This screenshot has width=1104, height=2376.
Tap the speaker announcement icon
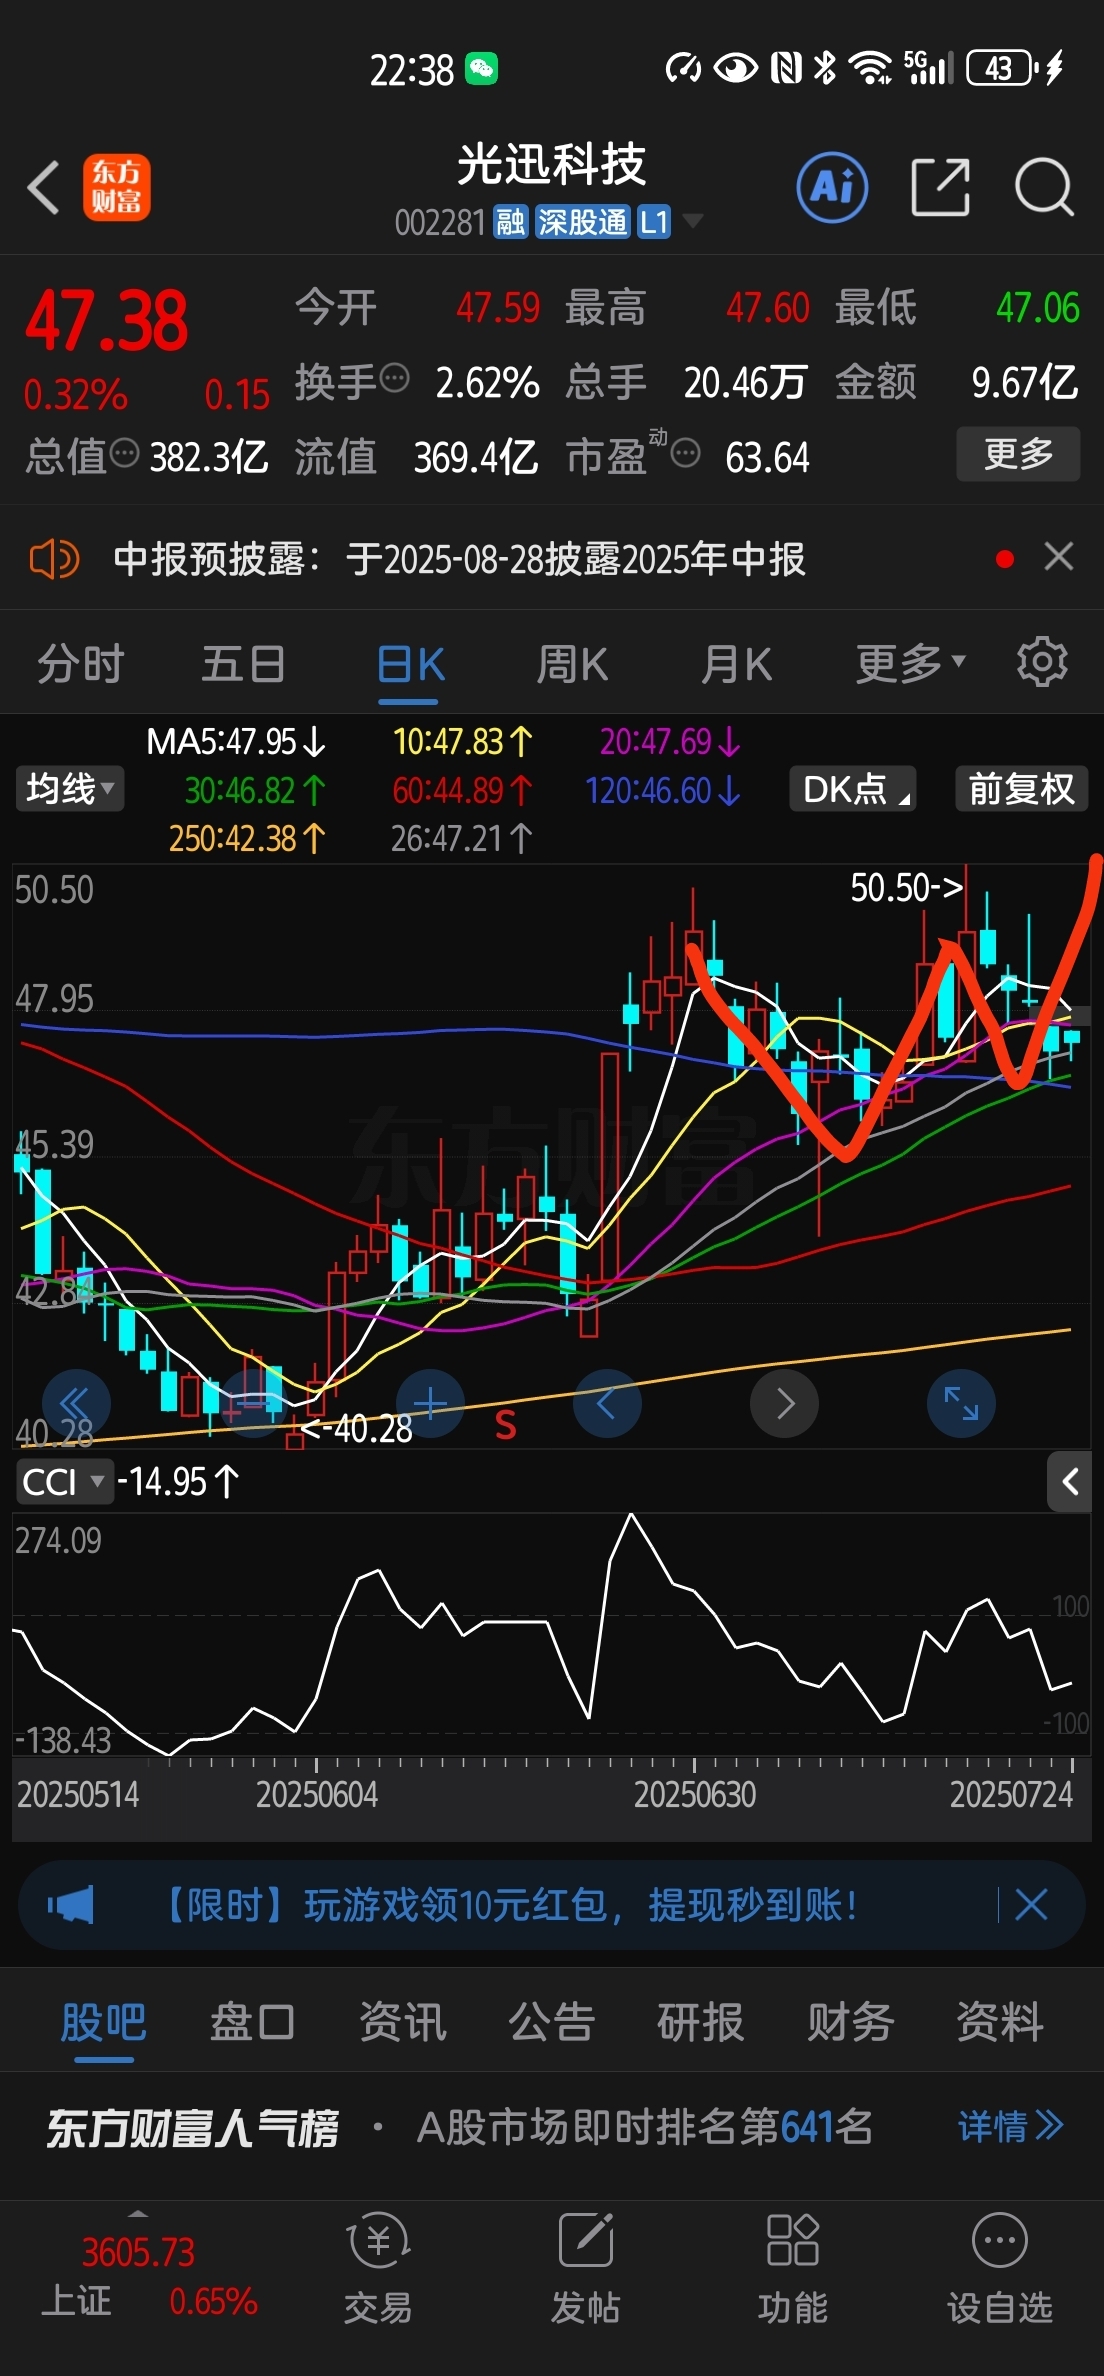pyautogui.click(x=55, y=558)
